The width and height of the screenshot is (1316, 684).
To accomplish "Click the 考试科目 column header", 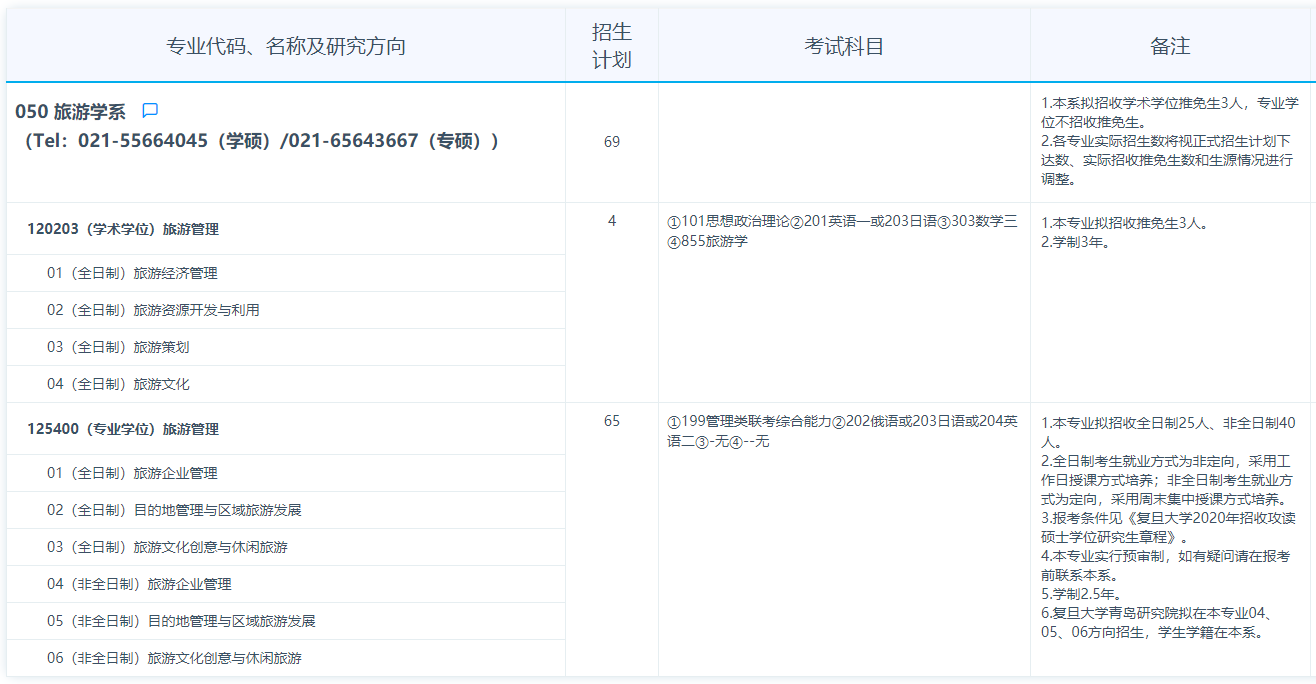I will coord(844,46).
